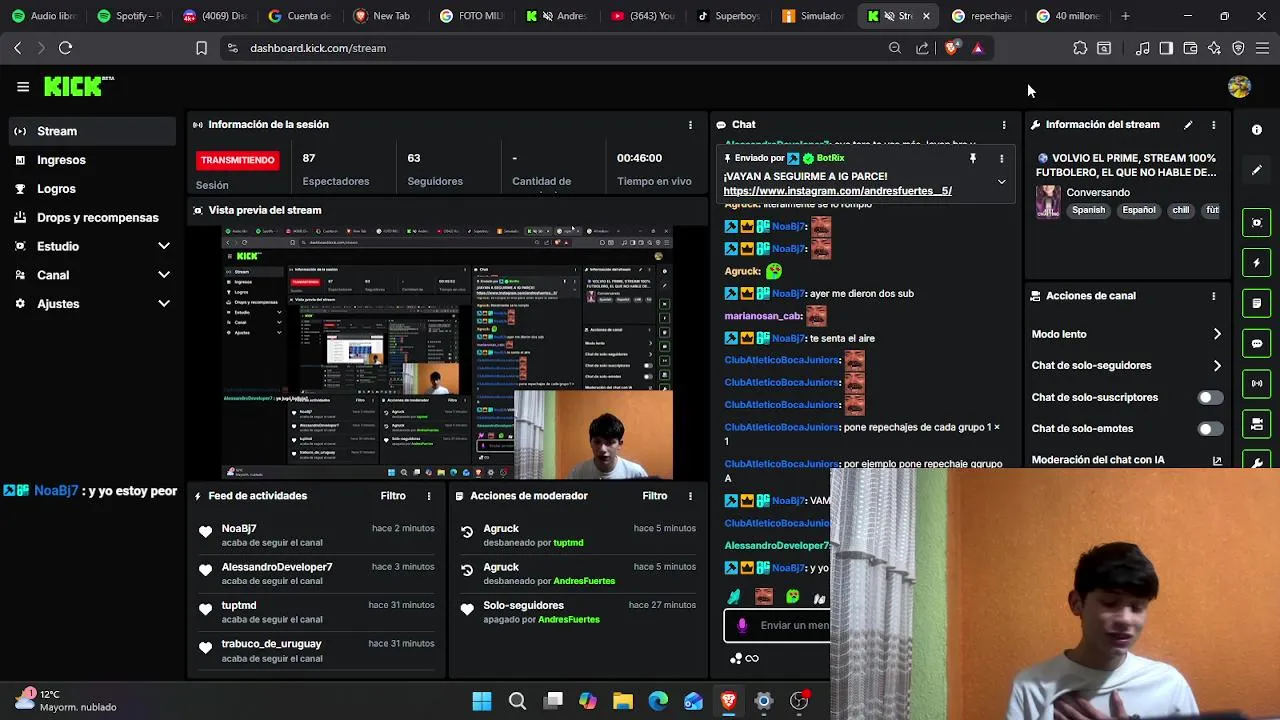The width and height of the screenshot is (1280, 720).
Task: Open Acciones de moderador options menu
Action: pos(690,496)
